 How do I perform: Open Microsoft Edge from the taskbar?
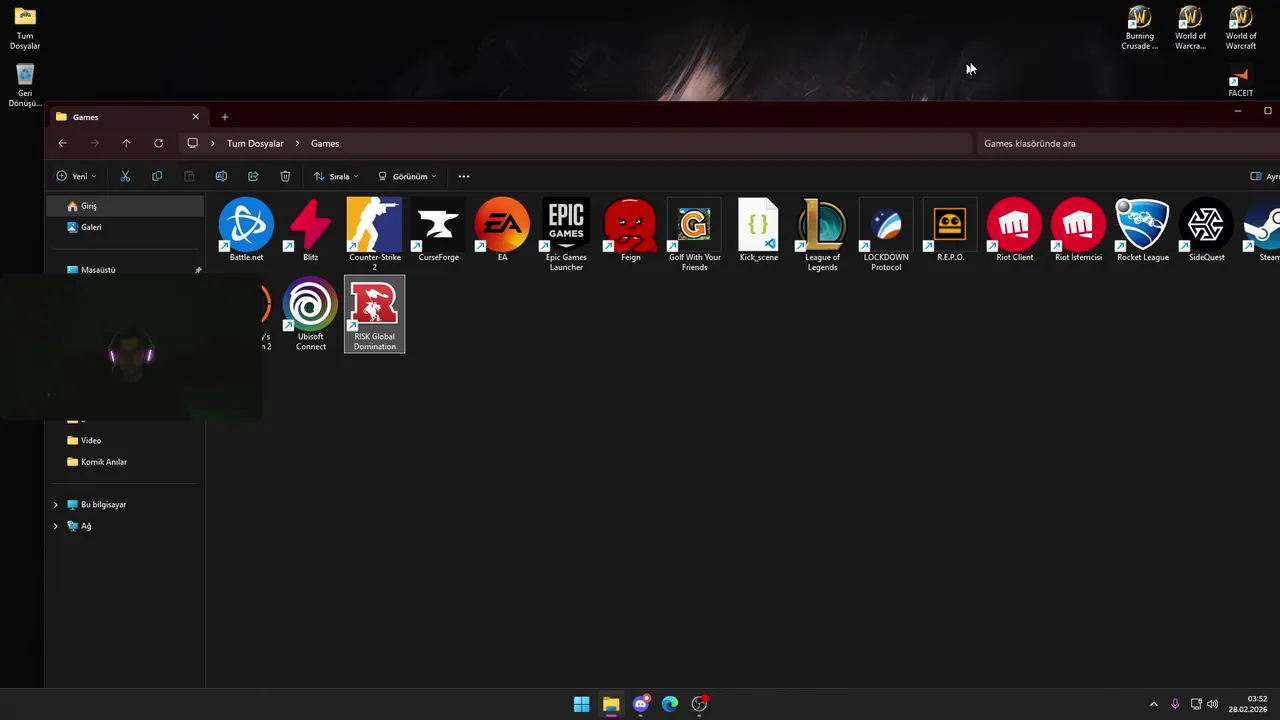coord(670,704)
